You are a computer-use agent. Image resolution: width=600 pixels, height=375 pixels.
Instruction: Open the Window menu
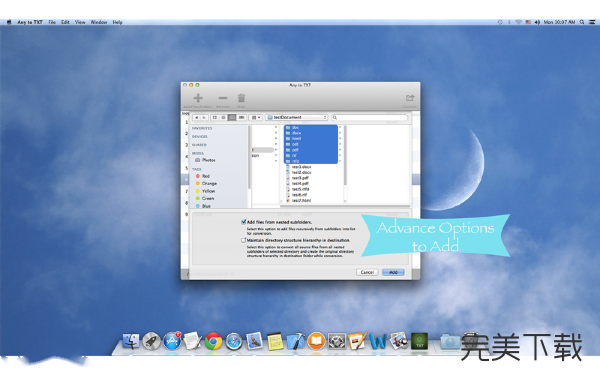[x=99, y=22]
